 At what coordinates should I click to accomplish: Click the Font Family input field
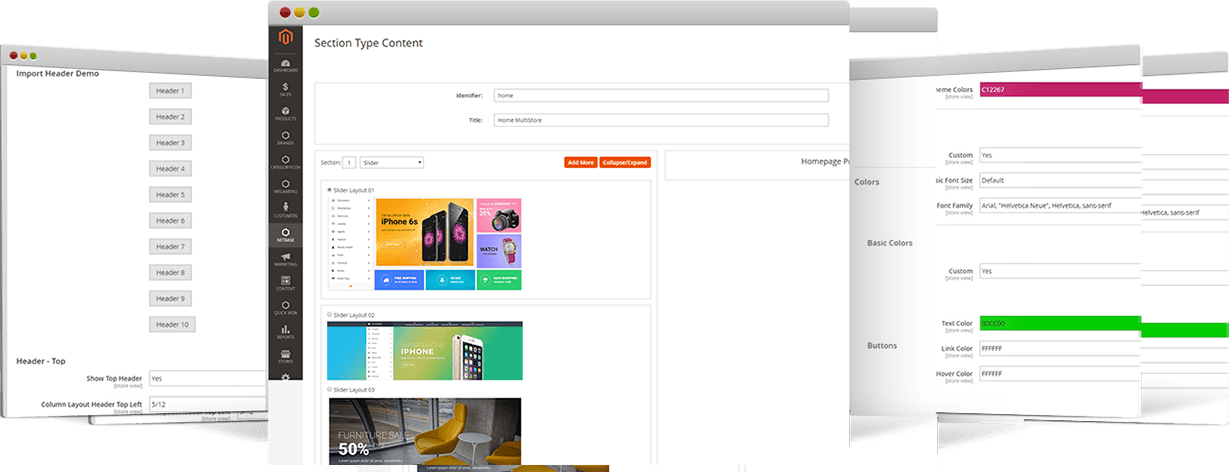(x=1060, y=205)
